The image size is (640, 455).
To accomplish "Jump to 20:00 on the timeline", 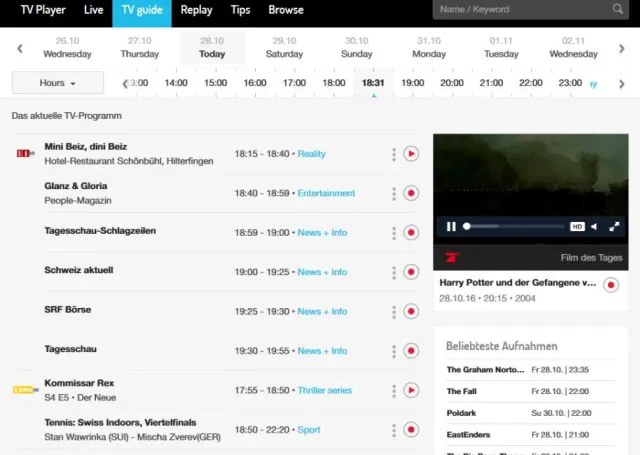I will (x=452, y=83).
